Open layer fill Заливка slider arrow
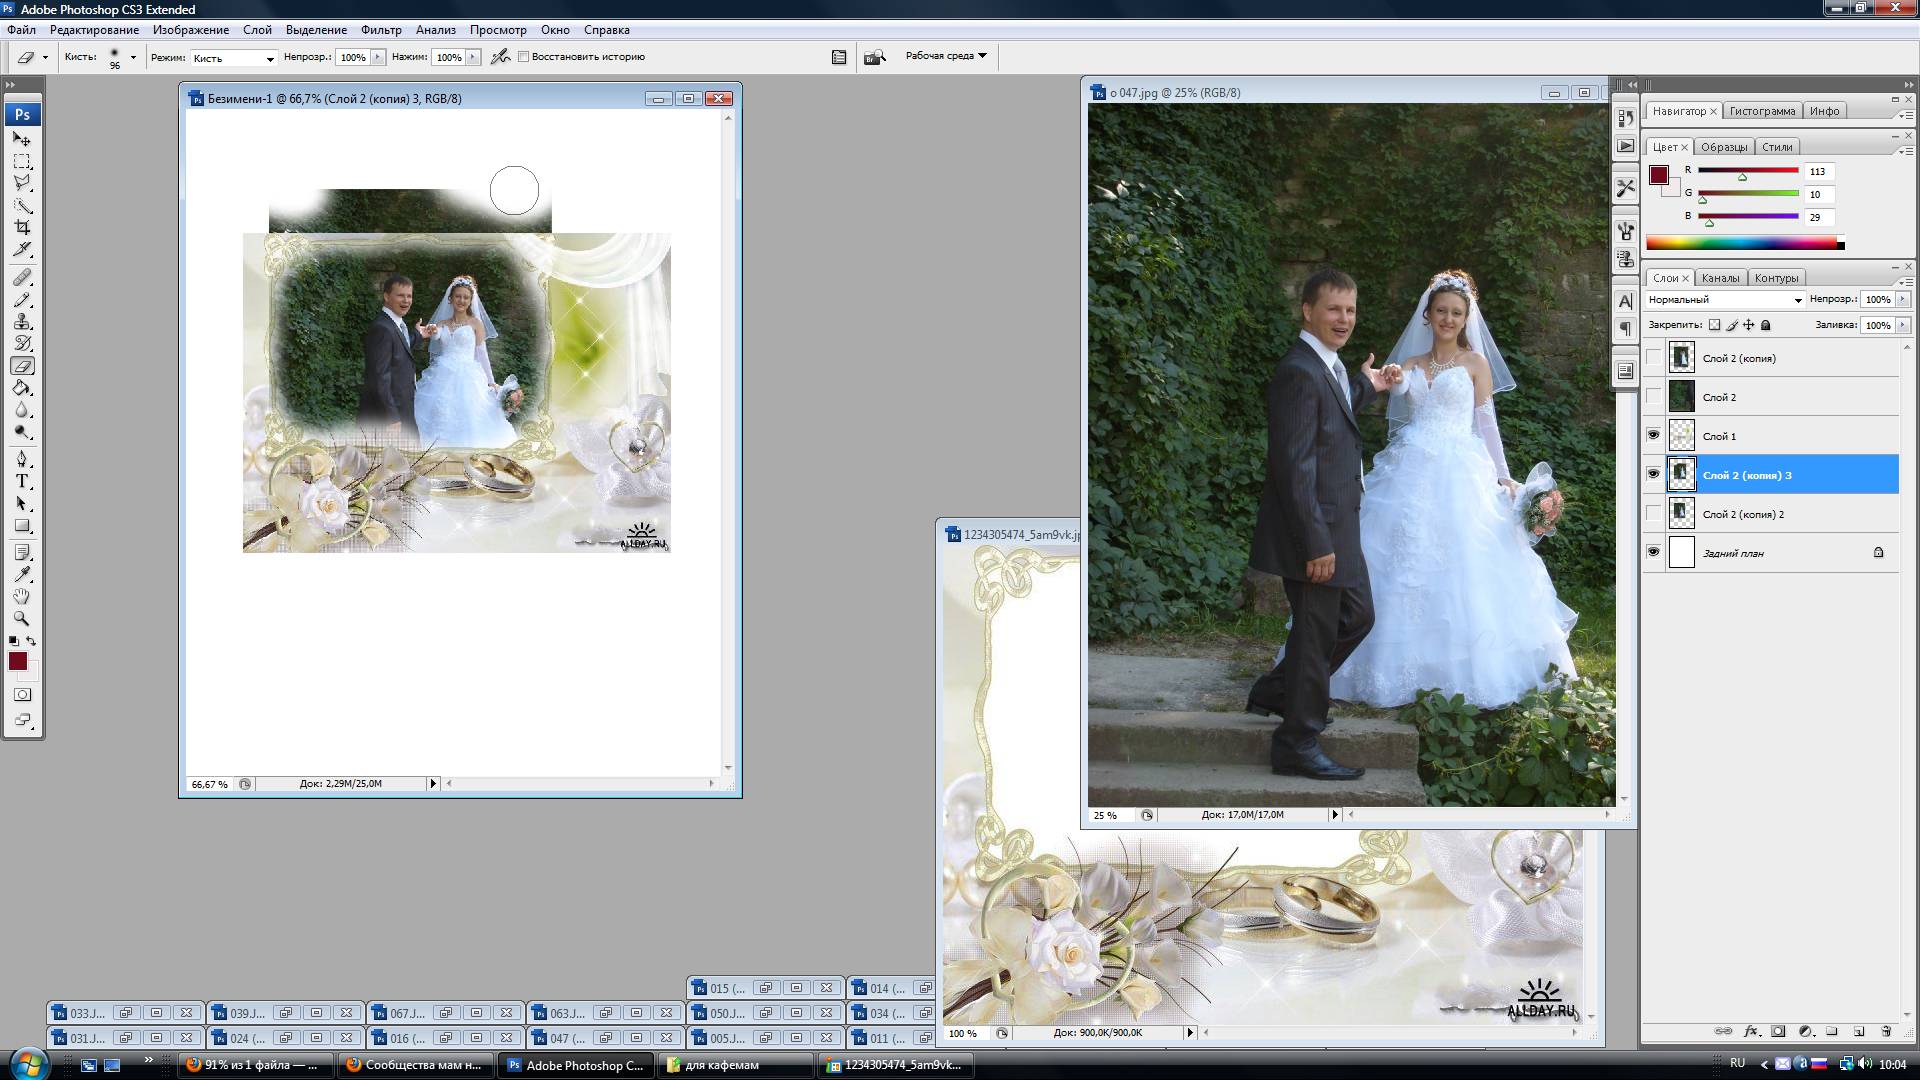Viewport: 1920px width, 1080px height. (1902, 325)
